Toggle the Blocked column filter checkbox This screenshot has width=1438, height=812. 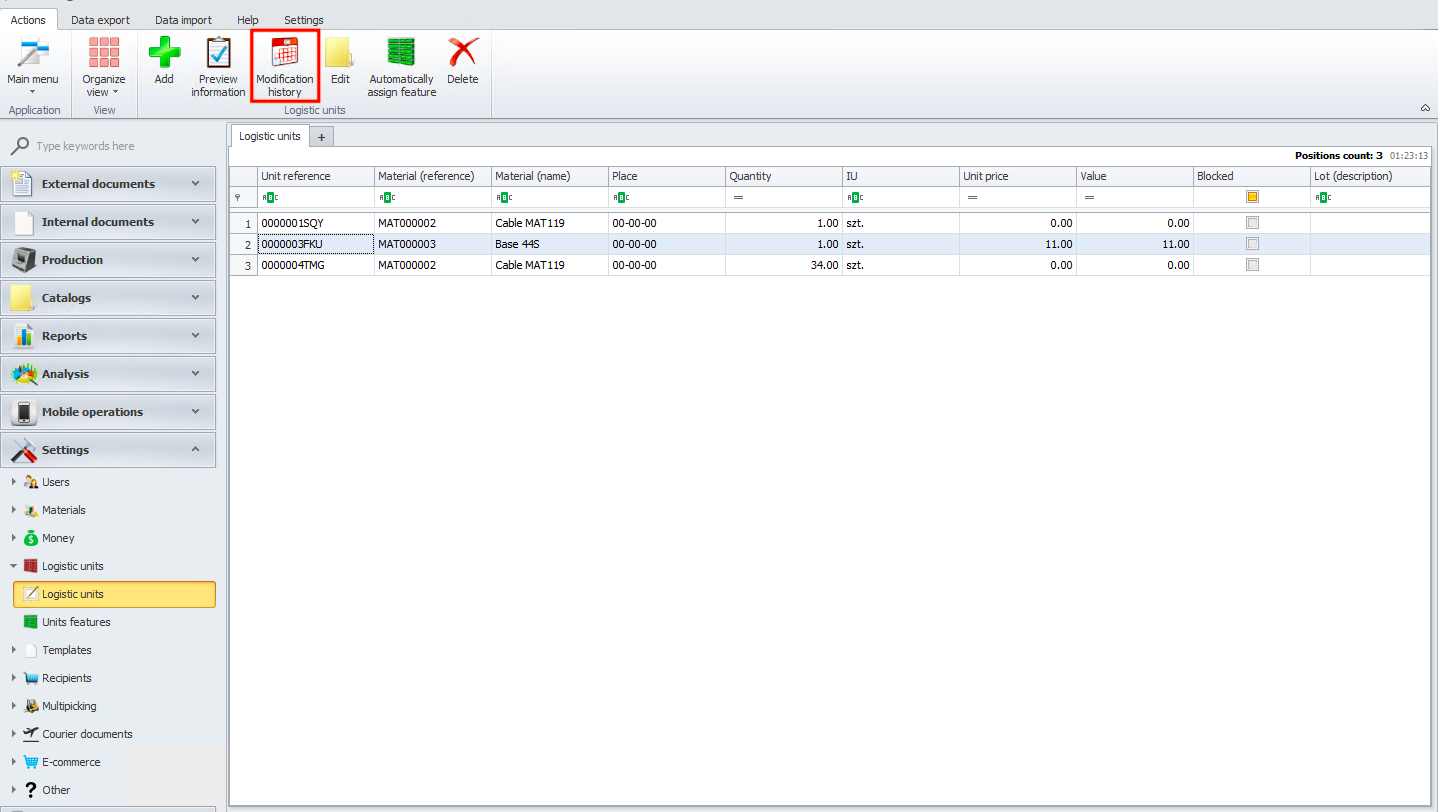1252,197
